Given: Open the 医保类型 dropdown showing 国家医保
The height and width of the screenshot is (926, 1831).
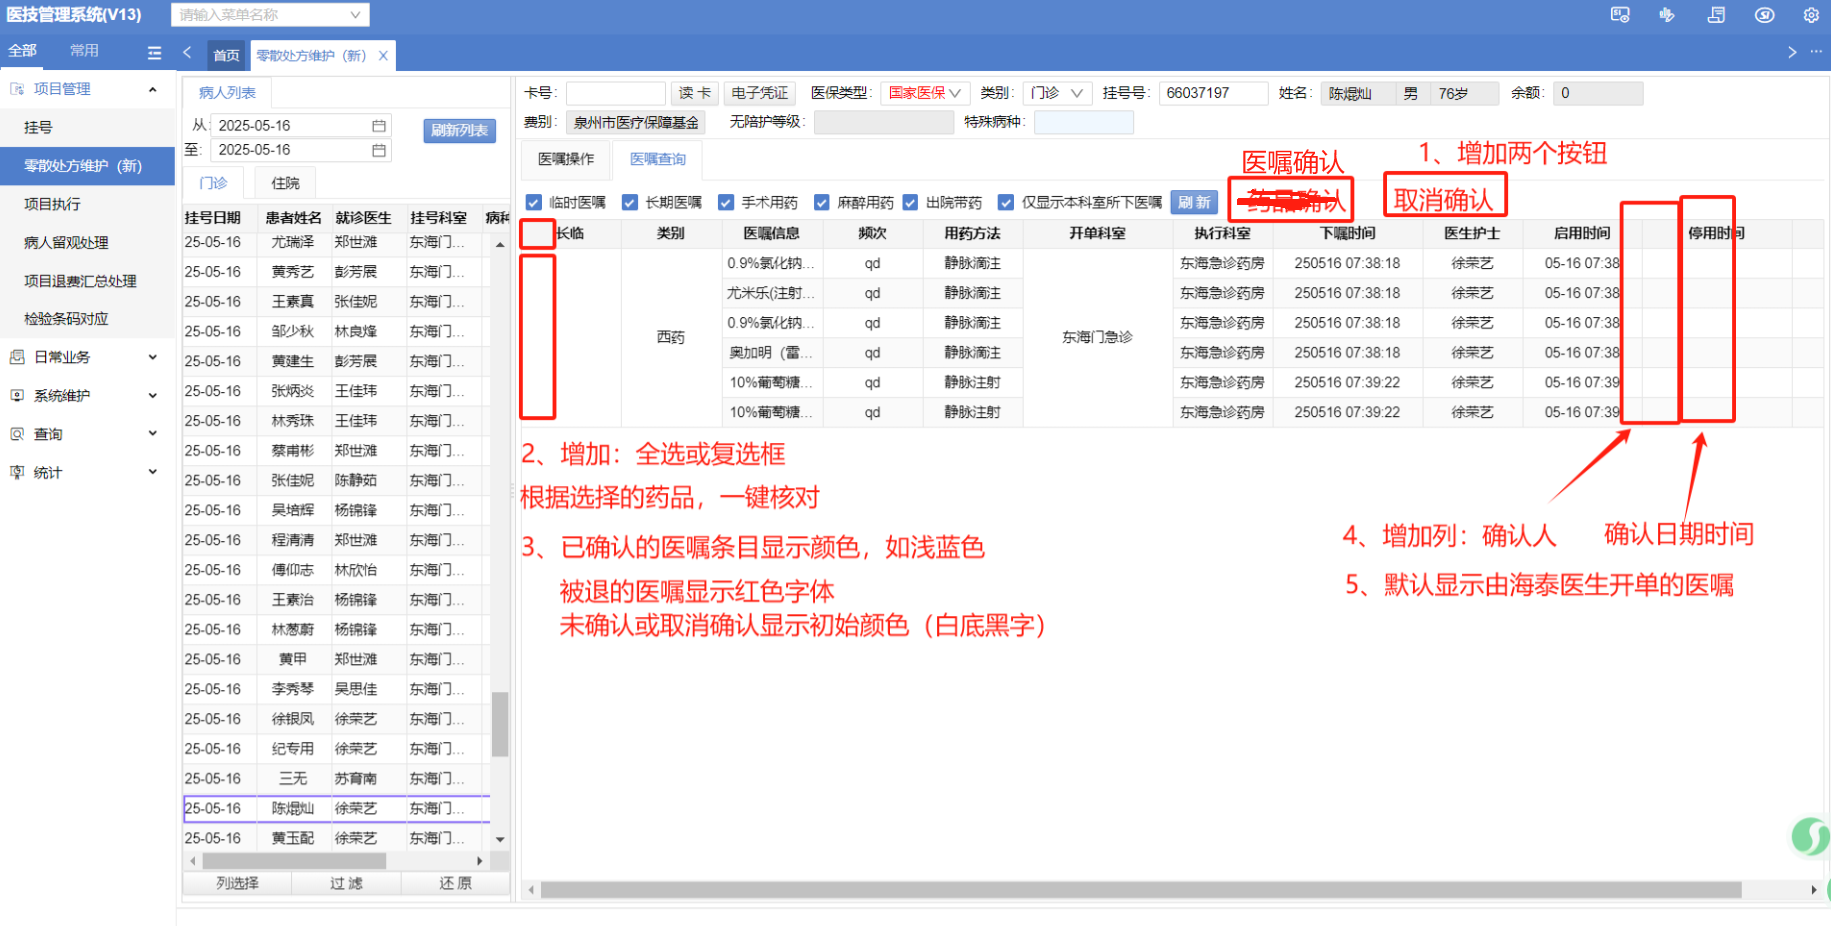Looking at the screenshot, I should tap(925, 93).
